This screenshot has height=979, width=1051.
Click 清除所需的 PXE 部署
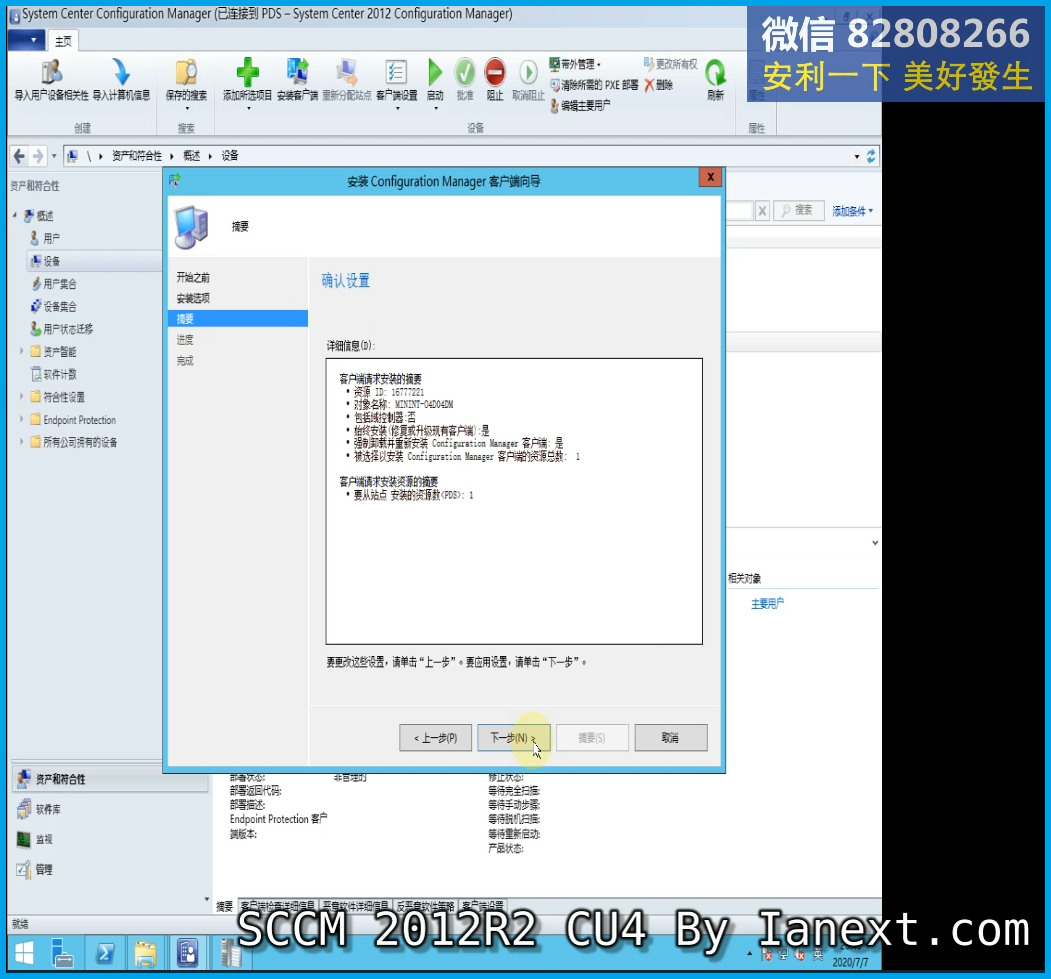coord(594,85)
